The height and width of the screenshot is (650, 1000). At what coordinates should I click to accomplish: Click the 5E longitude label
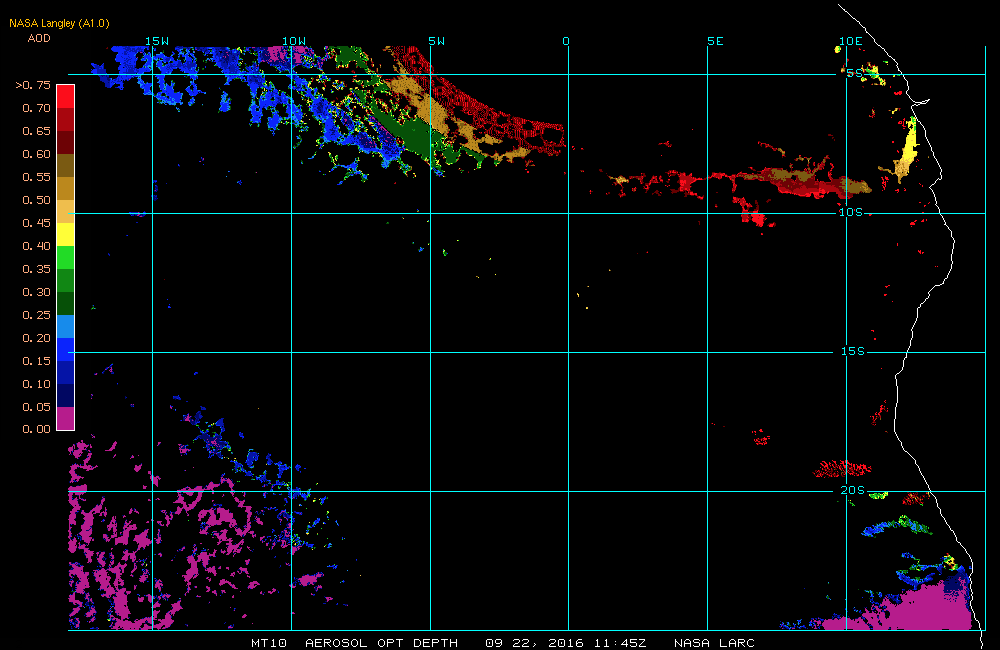coord(716,41)
